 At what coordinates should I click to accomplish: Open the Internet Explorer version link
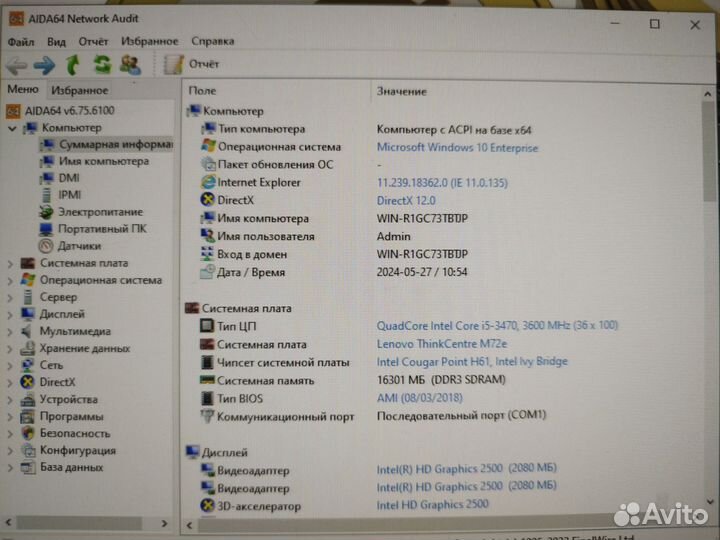point(442,183)
